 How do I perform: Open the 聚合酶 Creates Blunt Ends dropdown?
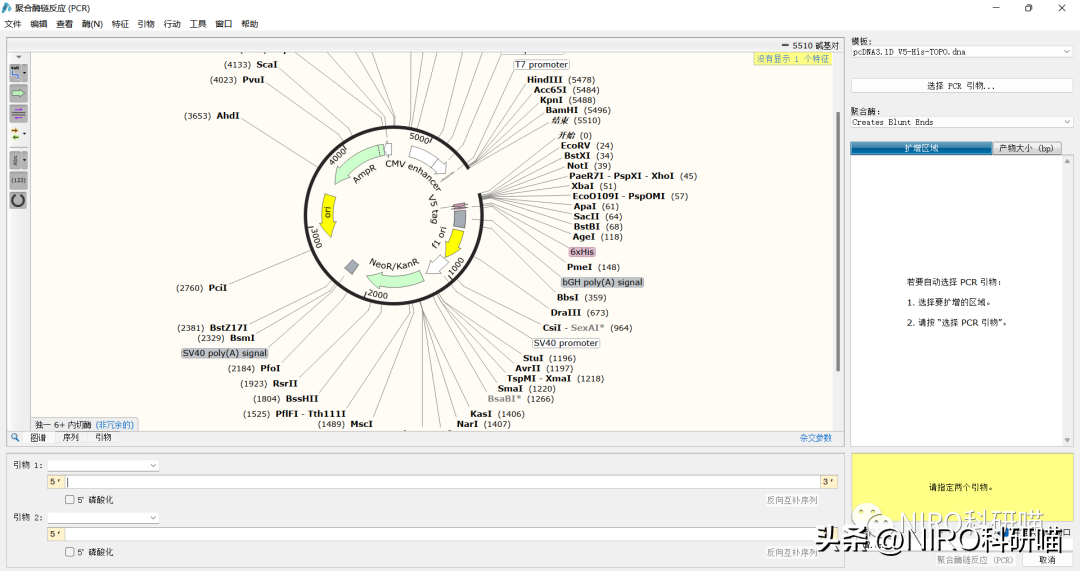click(961, 122)
